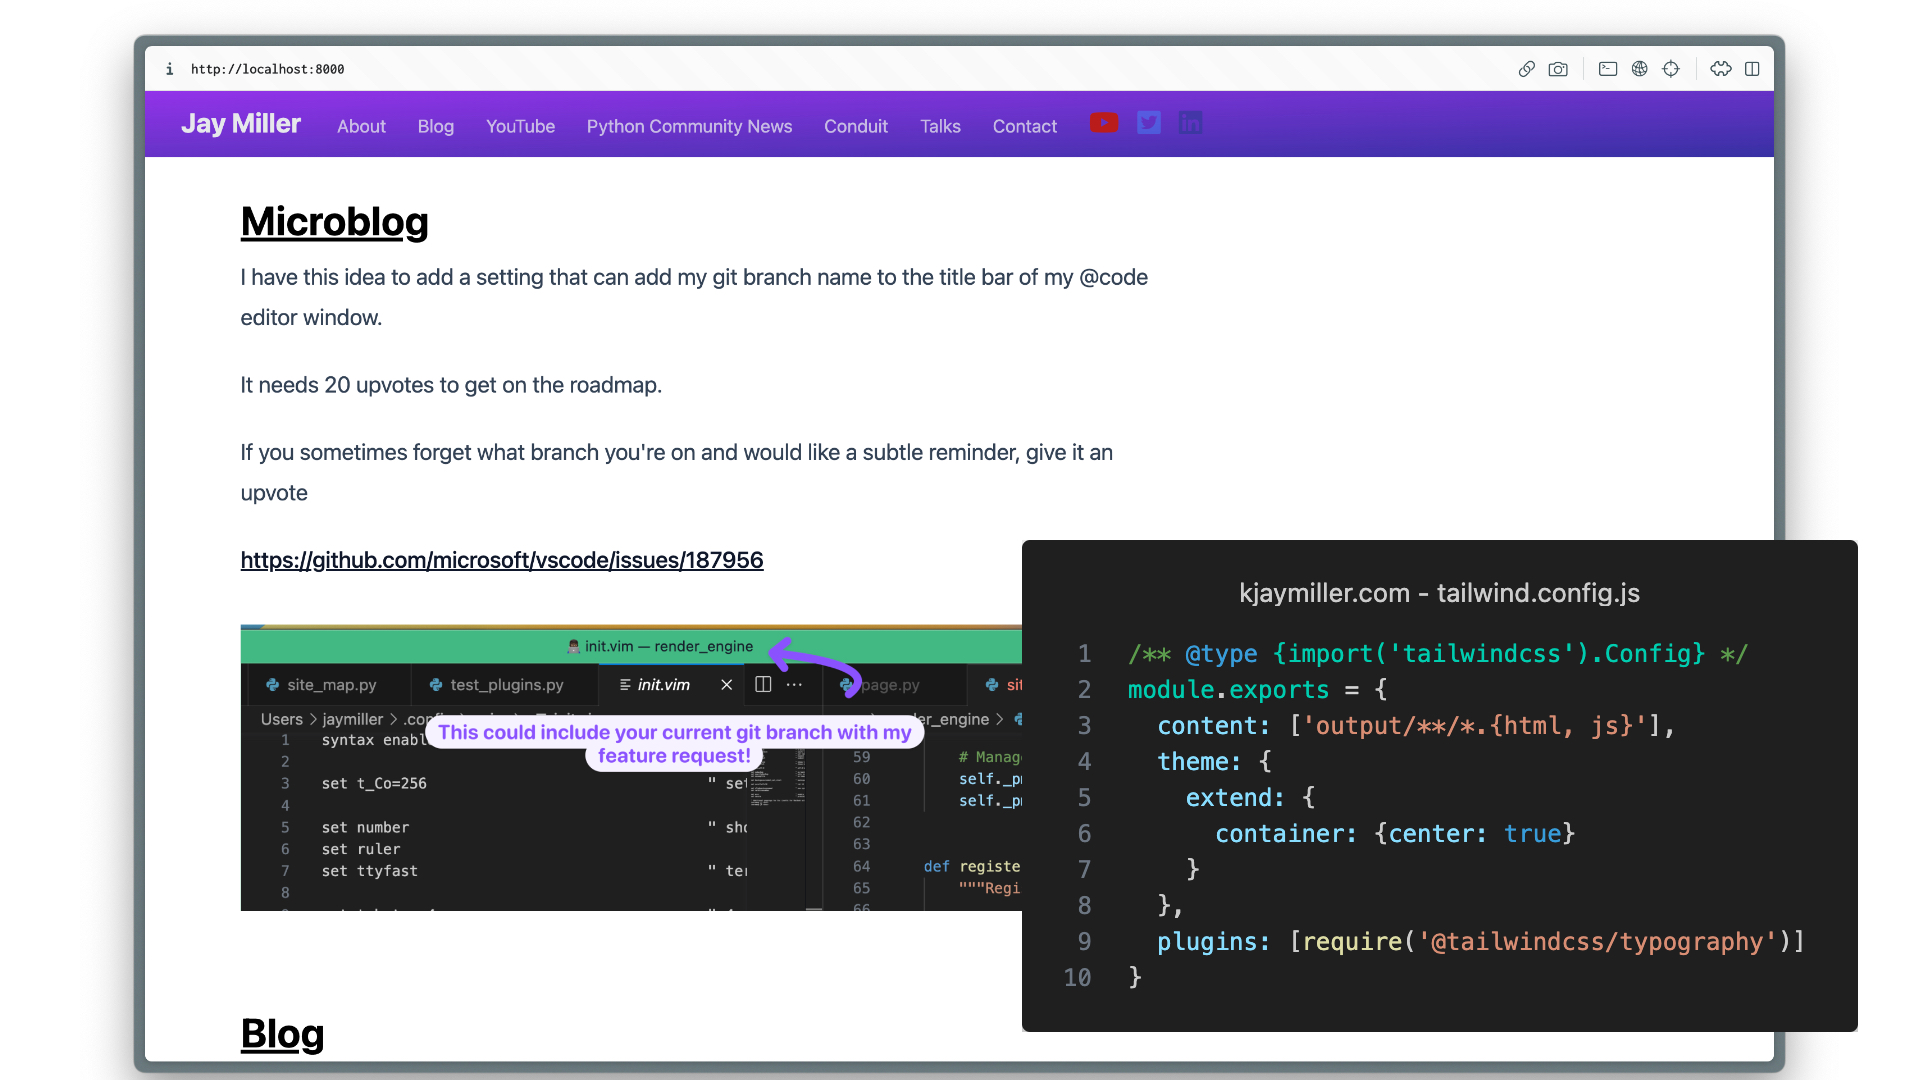This screenshot has height=1080, width=1920.
Task: Click the localhost:8000 address field
Action: click(267, 69)
